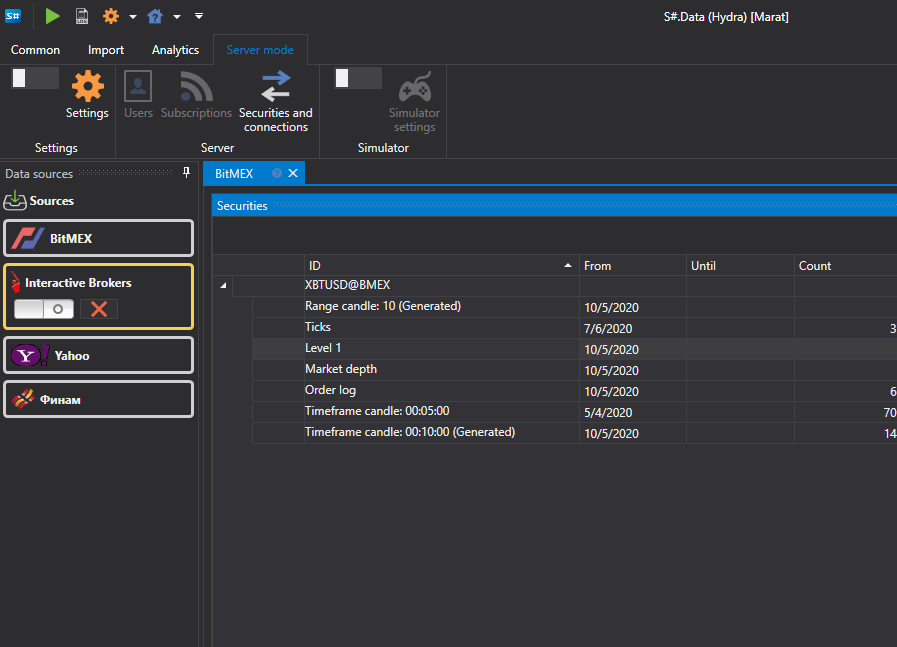Select Timeframe candle: 00:05:00 row
This screenshot has width=897, height=647.
click(x=574, y=412)
